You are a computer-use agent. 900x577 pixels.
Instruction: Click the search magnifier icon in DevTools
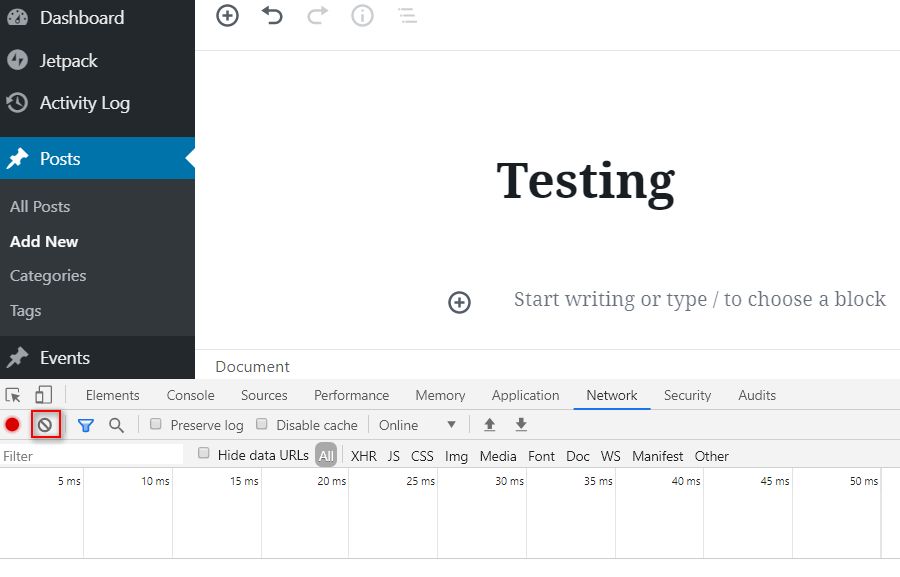coord(117,425)
